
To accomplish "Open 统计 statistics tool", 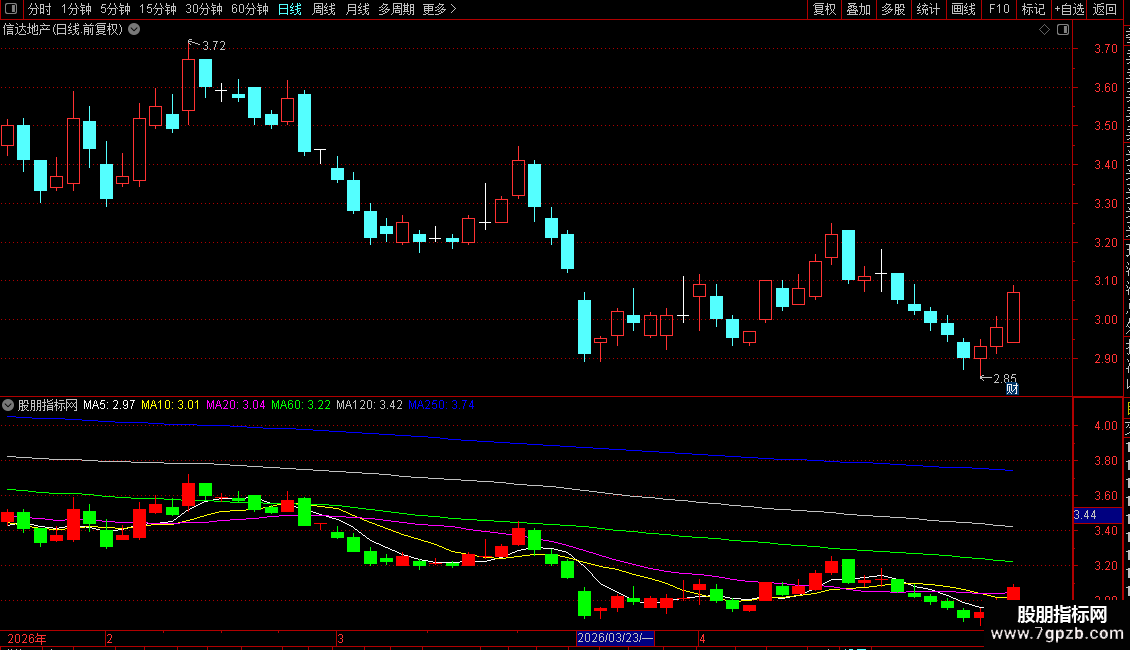I will tap(927, 9).
